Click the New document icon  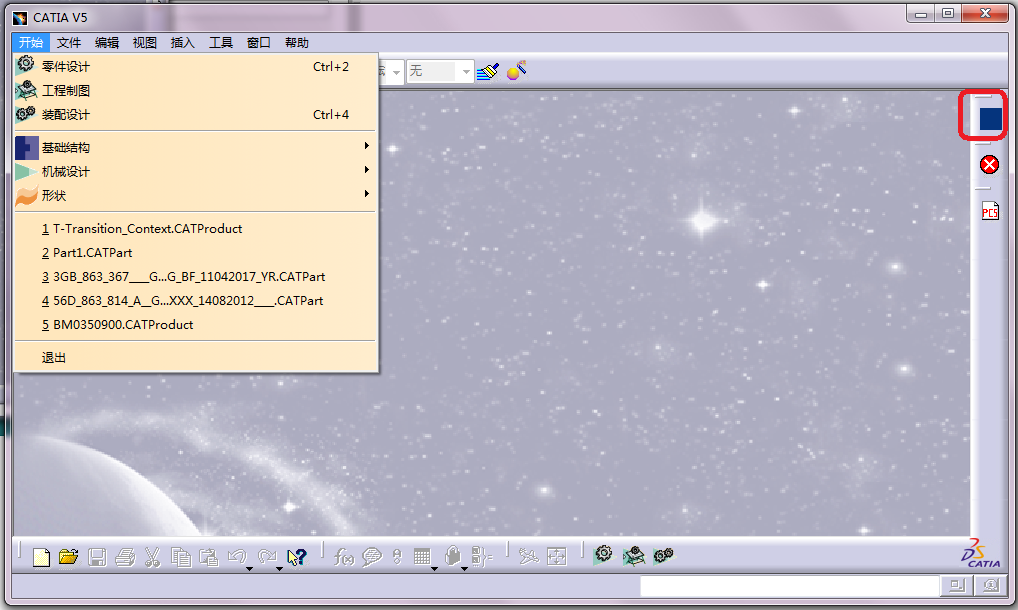41,557
